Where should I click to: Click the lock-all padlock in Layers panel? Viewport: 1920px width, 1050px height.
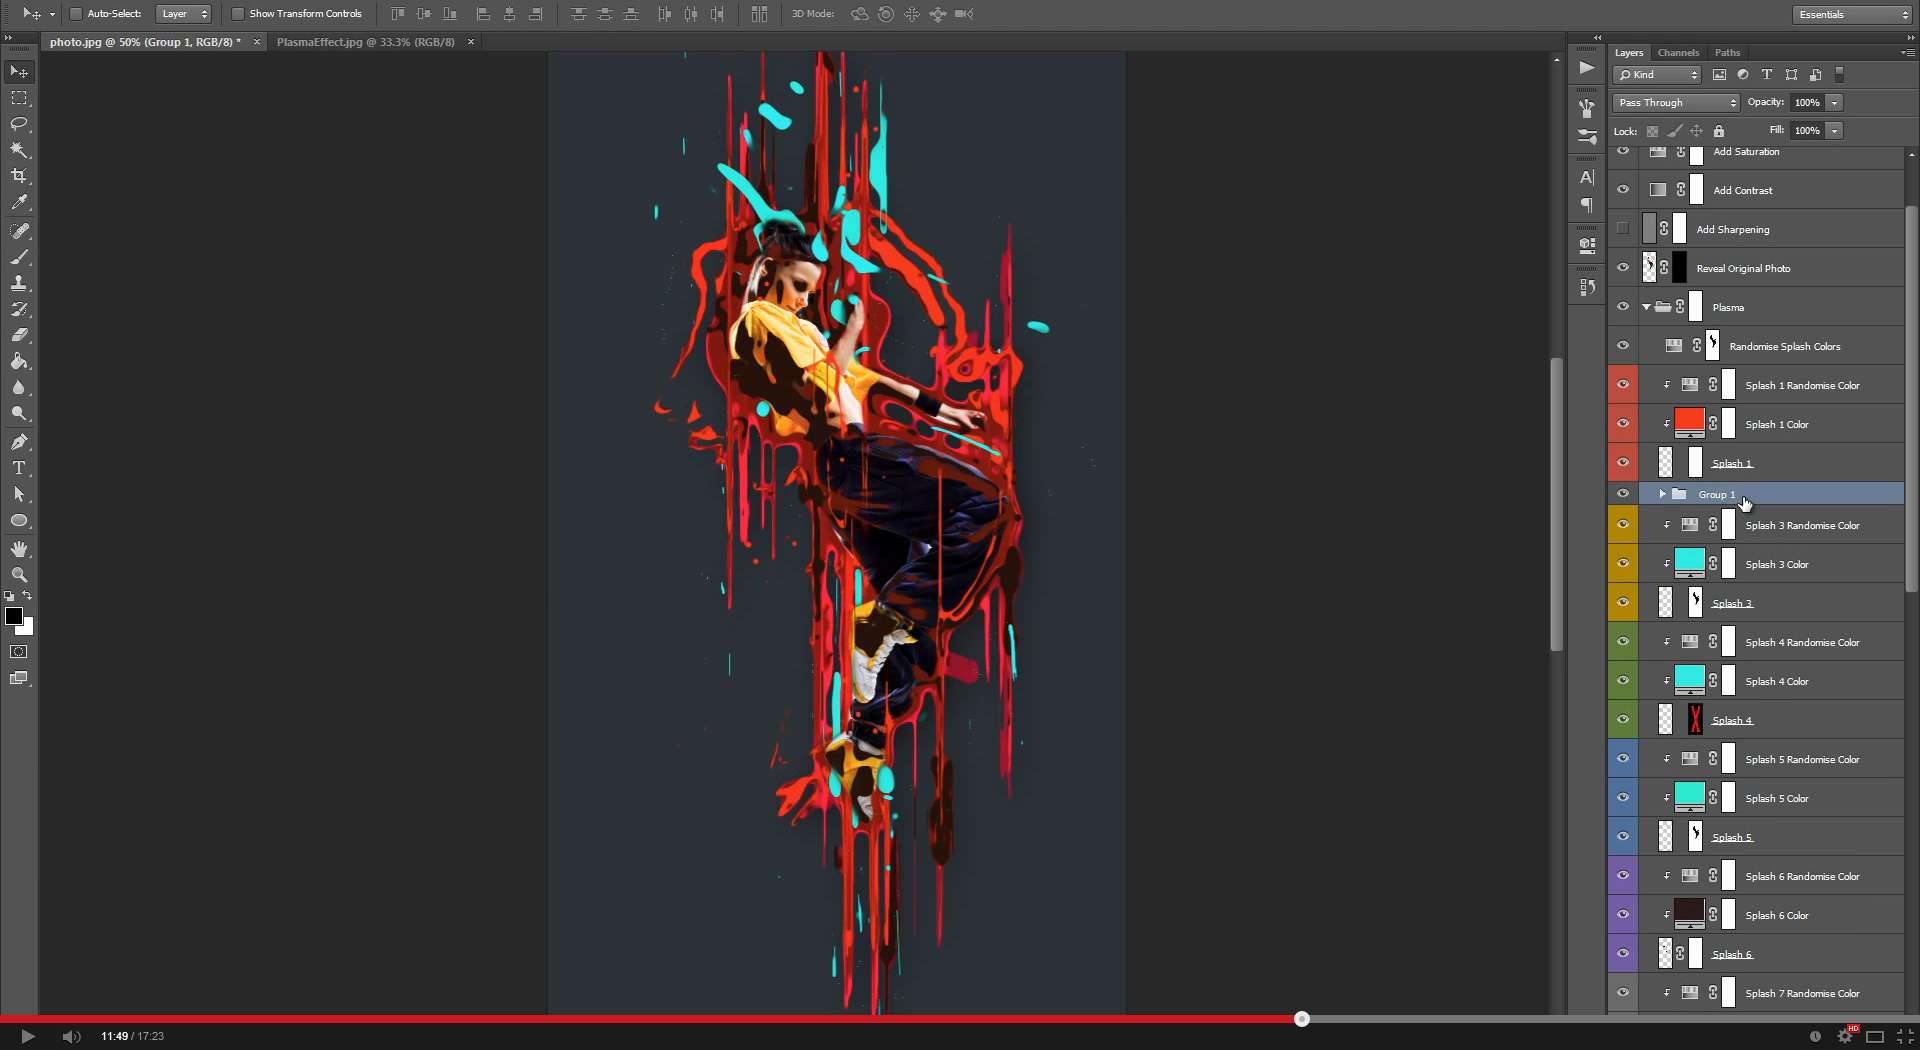pyautogui.click(x=1718, y=131)
